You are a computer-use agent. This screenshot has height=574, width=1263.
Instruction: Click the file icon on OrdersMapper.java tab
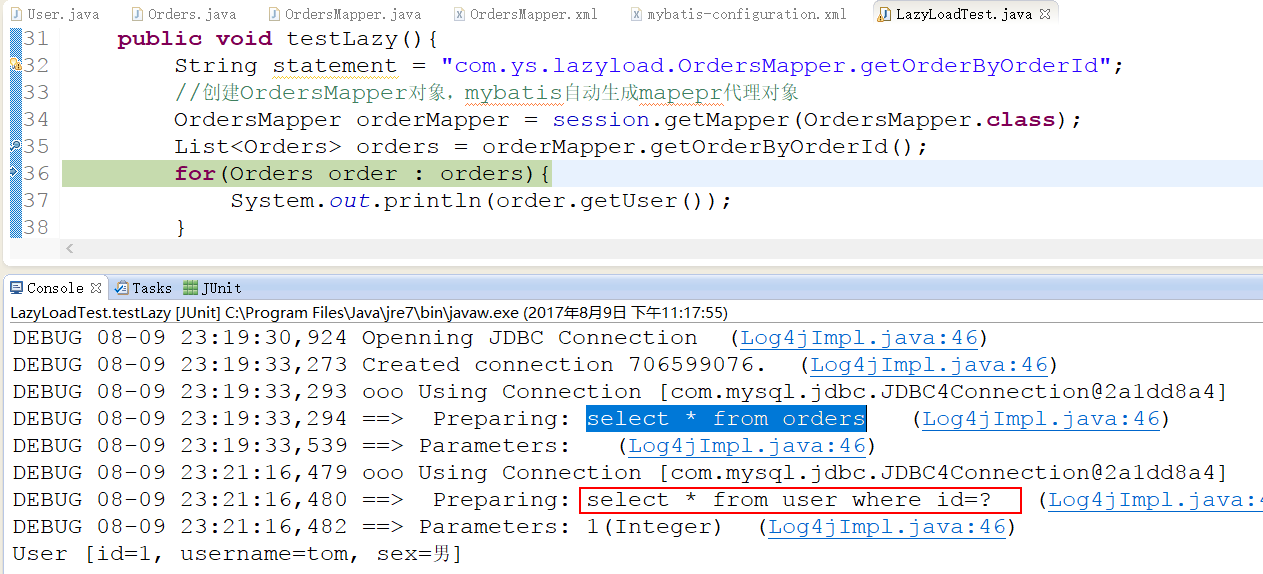coord(274,14)
